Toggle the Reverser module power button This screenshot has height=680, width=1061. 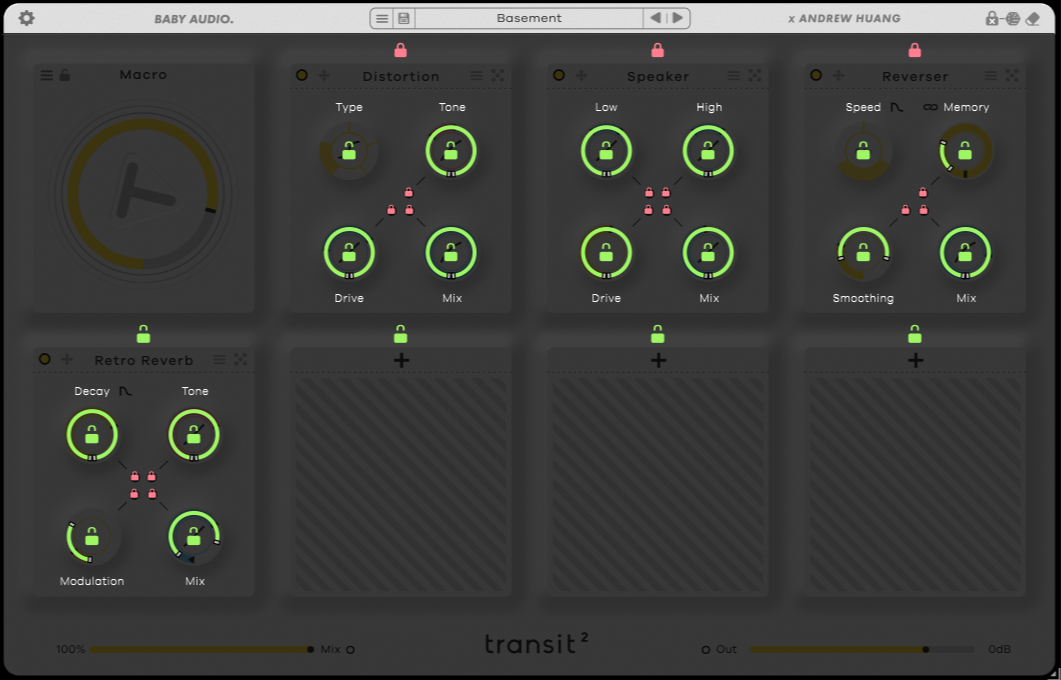(x=816, y=75)
